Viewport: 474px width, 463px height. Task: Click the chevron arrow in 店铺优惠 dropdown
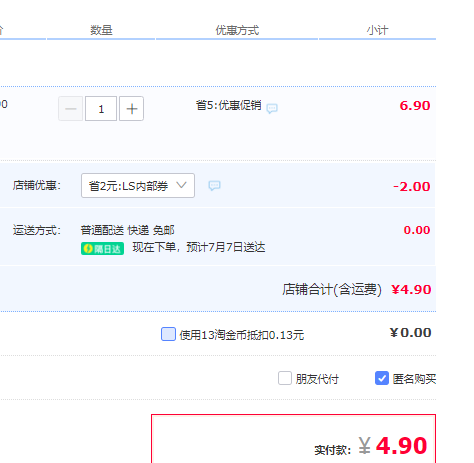tap(181, 185)
